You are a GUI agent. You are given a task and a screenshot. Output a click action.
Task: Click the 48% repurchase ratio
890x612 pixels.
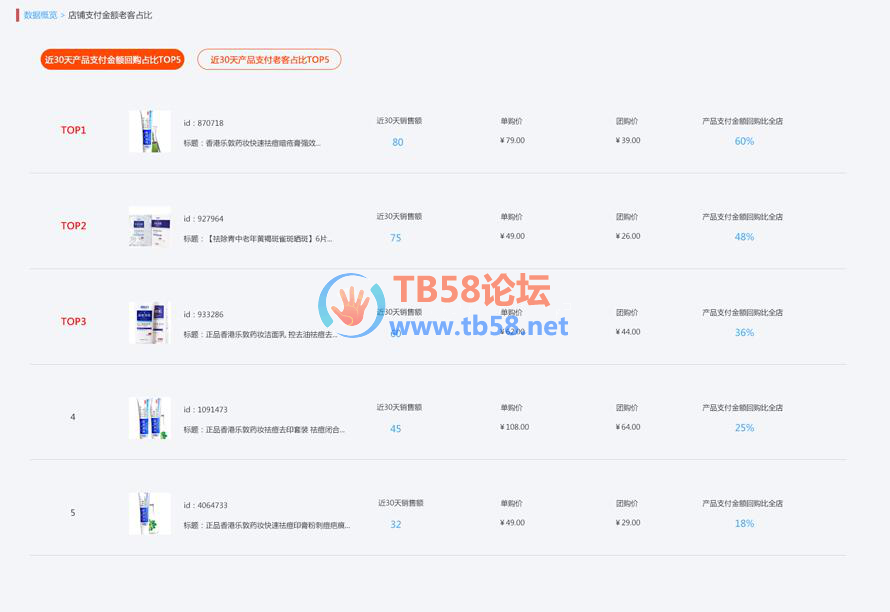[x=744, y=237]
